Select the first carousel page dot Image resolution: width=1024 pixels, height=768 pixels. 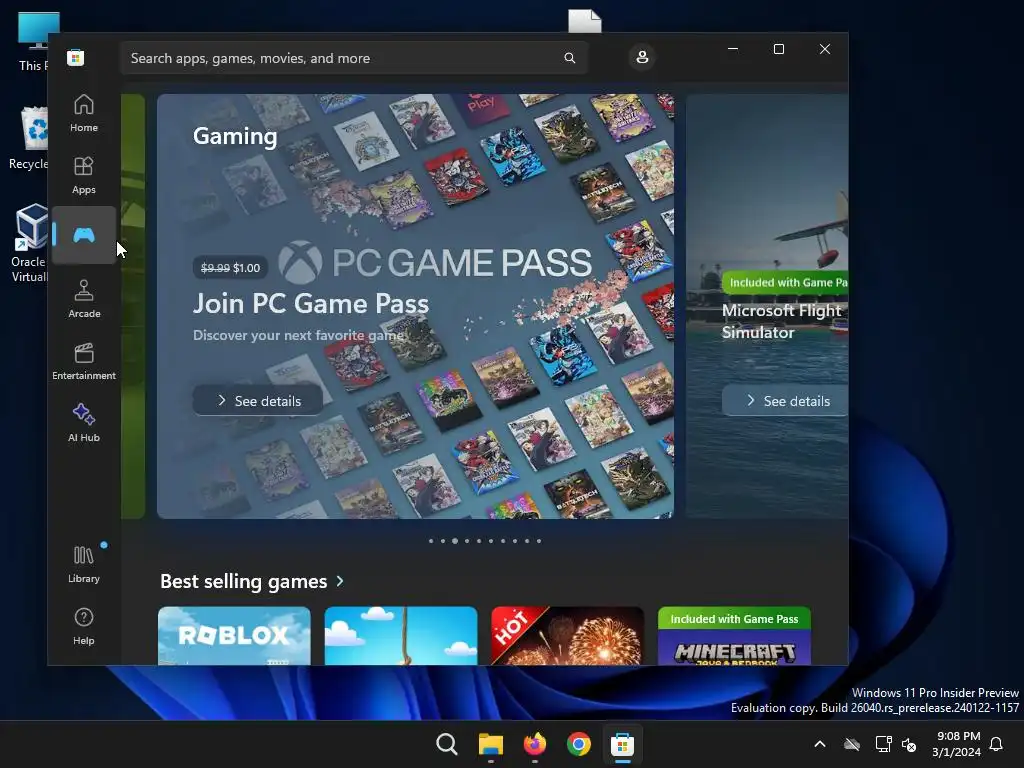tap(430, 541)
